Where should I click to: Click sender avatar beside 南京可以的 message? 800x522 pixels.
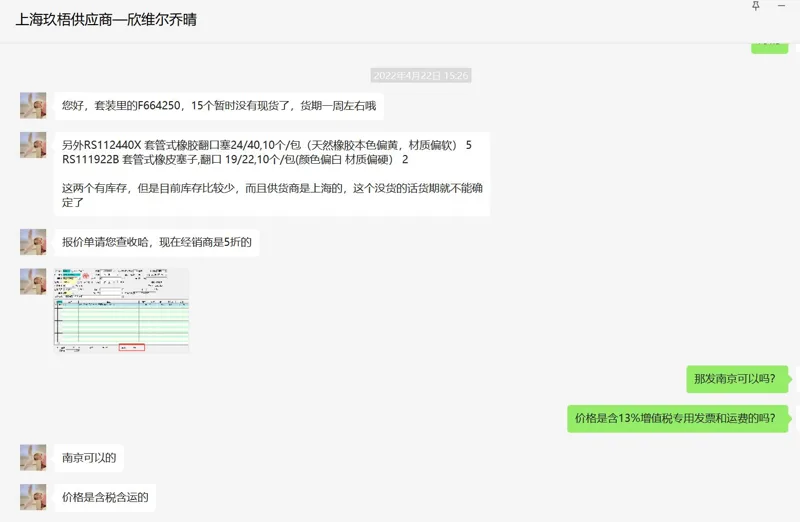[x=33, y=457]
